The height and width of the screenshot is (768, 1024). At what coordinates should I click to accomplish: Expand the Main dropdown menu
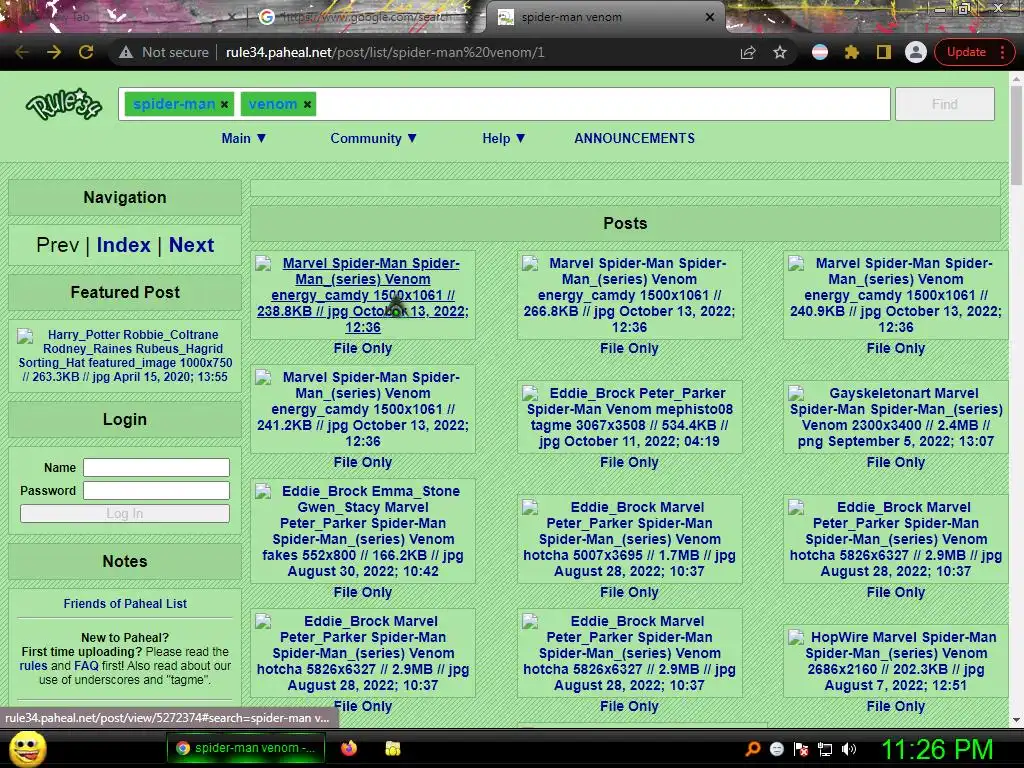(x=244, y=138)
